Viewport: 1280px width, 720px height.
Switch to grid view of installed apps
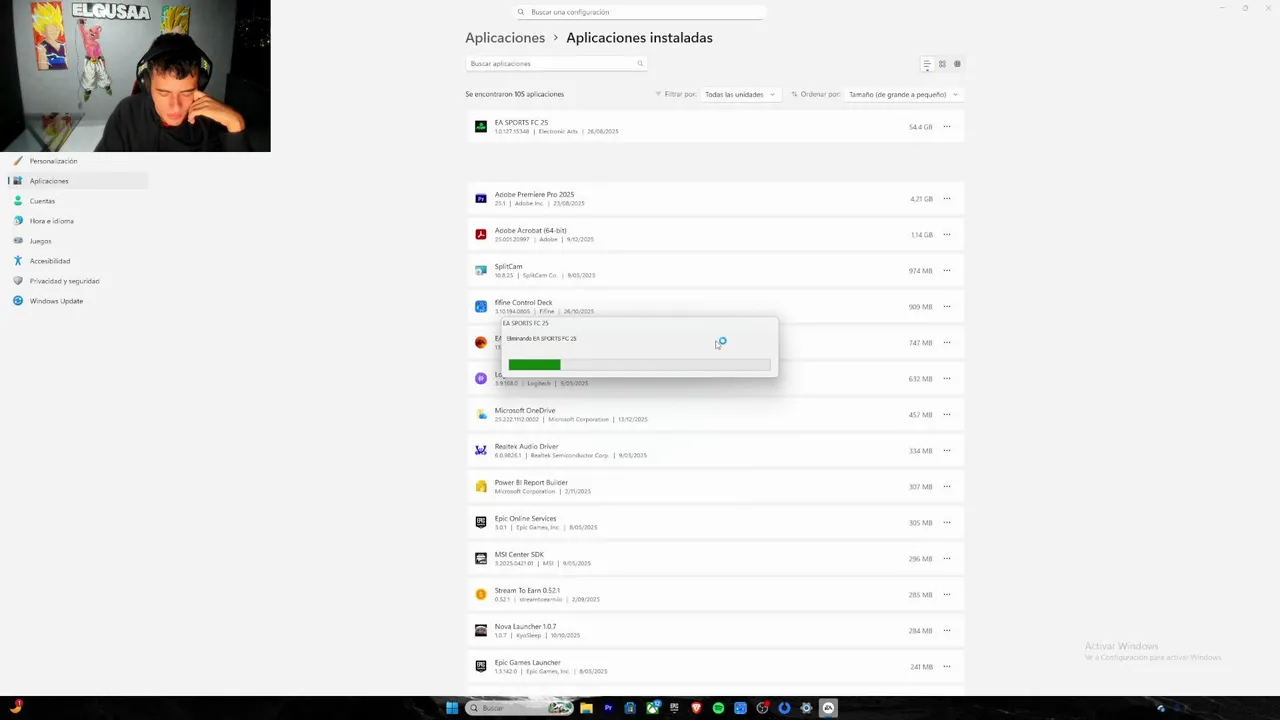click(x=942, y=64)
